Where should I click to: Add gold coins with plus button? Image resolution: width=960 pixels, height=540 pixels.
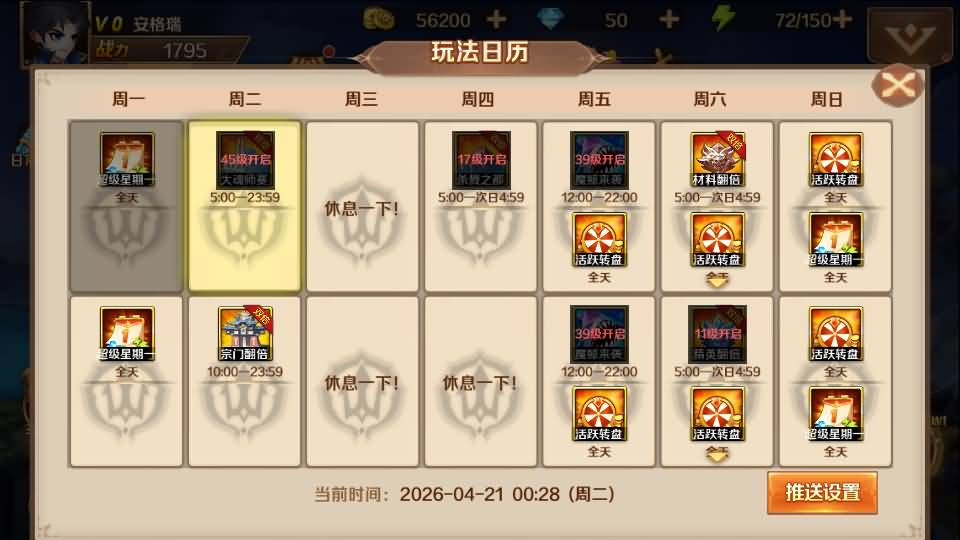tap(496, 20)
